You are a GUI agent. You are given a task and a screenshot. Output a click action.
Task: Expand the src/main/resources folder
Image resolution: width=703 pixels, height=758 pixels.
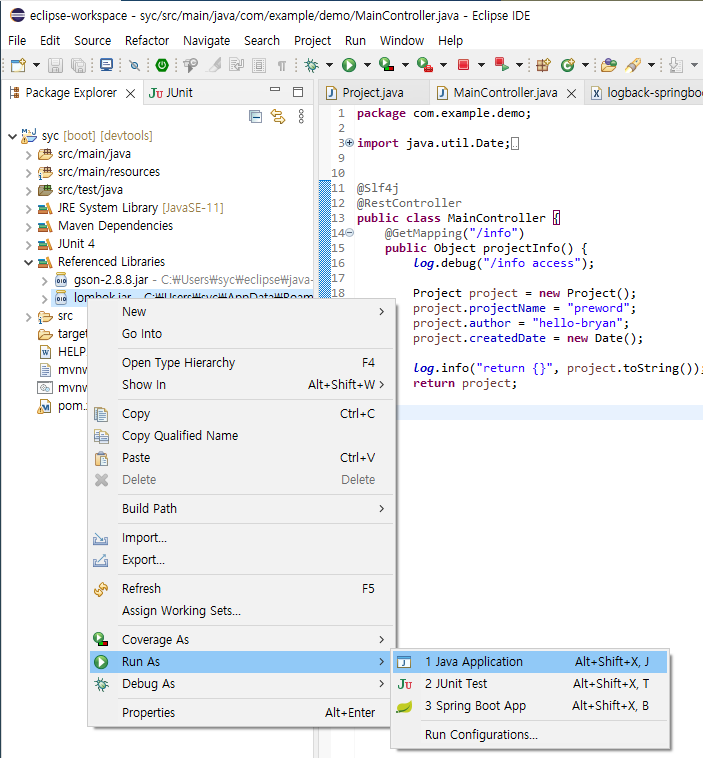point(29,173)
